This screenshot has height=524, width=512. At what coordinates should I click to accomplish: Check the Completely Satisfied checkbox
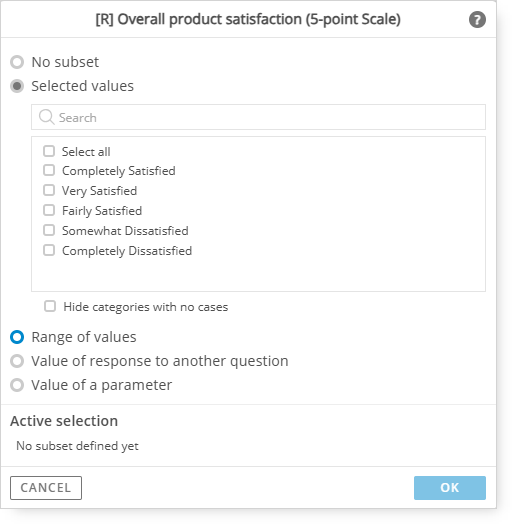click(x=49, y=170)
